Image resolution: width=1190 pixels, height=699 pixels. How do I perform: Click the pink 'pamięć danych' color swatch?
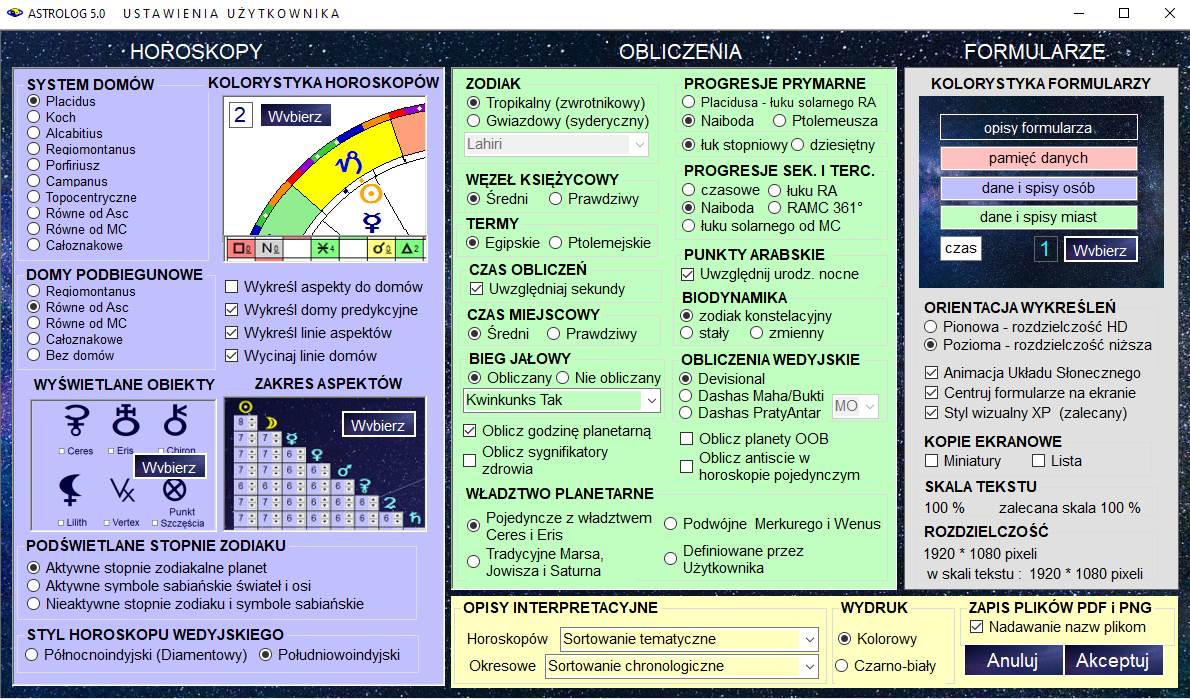(x=1038, y=158)
